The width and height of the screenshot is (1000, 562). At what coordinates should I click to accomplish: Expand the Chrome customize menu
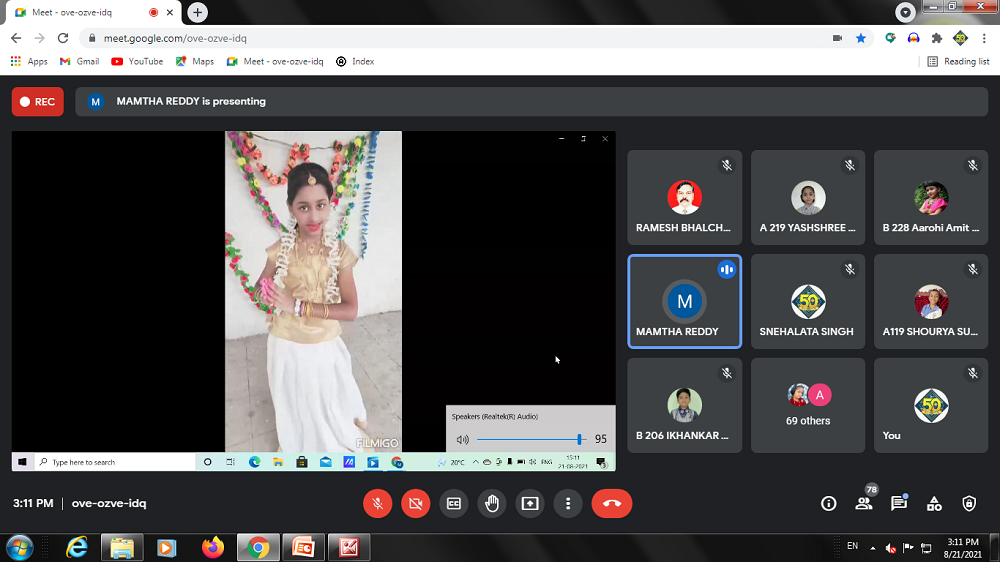coord(985,38)
